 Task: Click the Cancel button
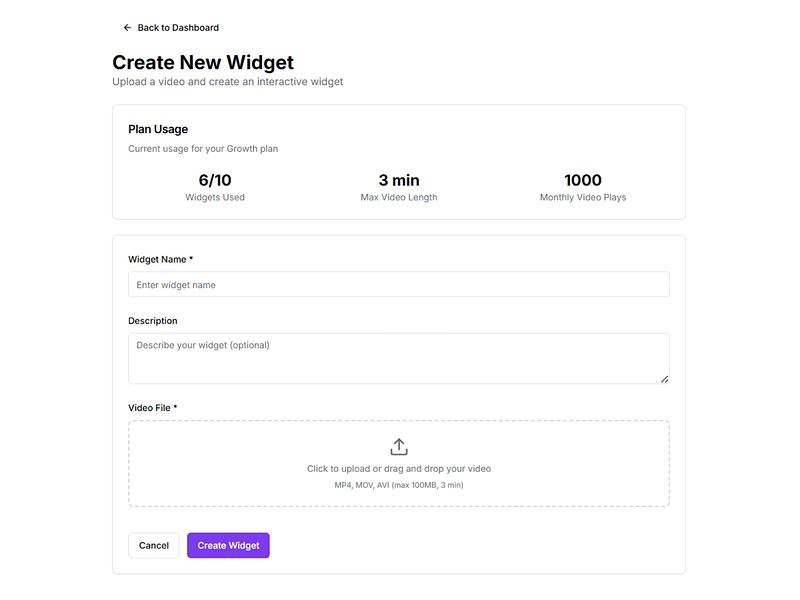(153, 545)
